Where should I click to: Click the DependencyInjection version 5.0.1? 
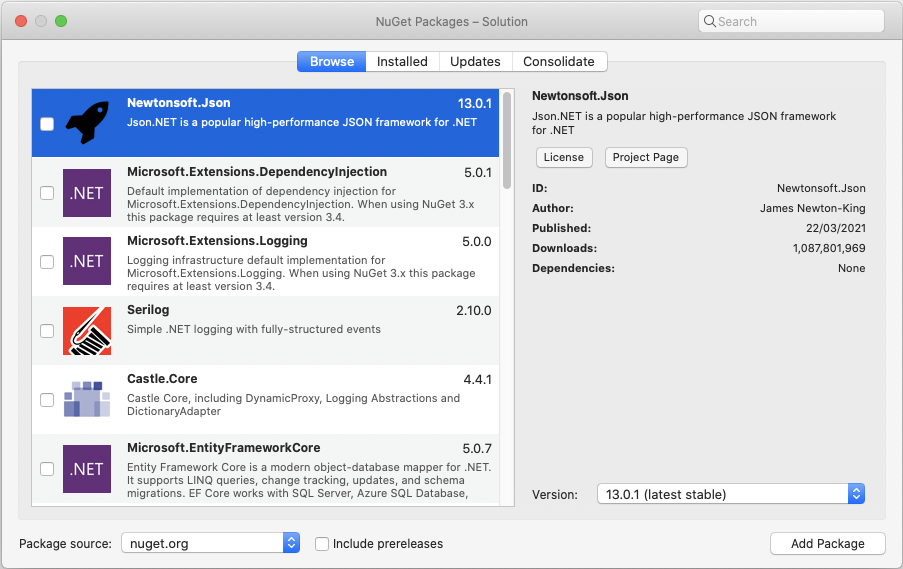pyautogui.click(x=477, y=173)
